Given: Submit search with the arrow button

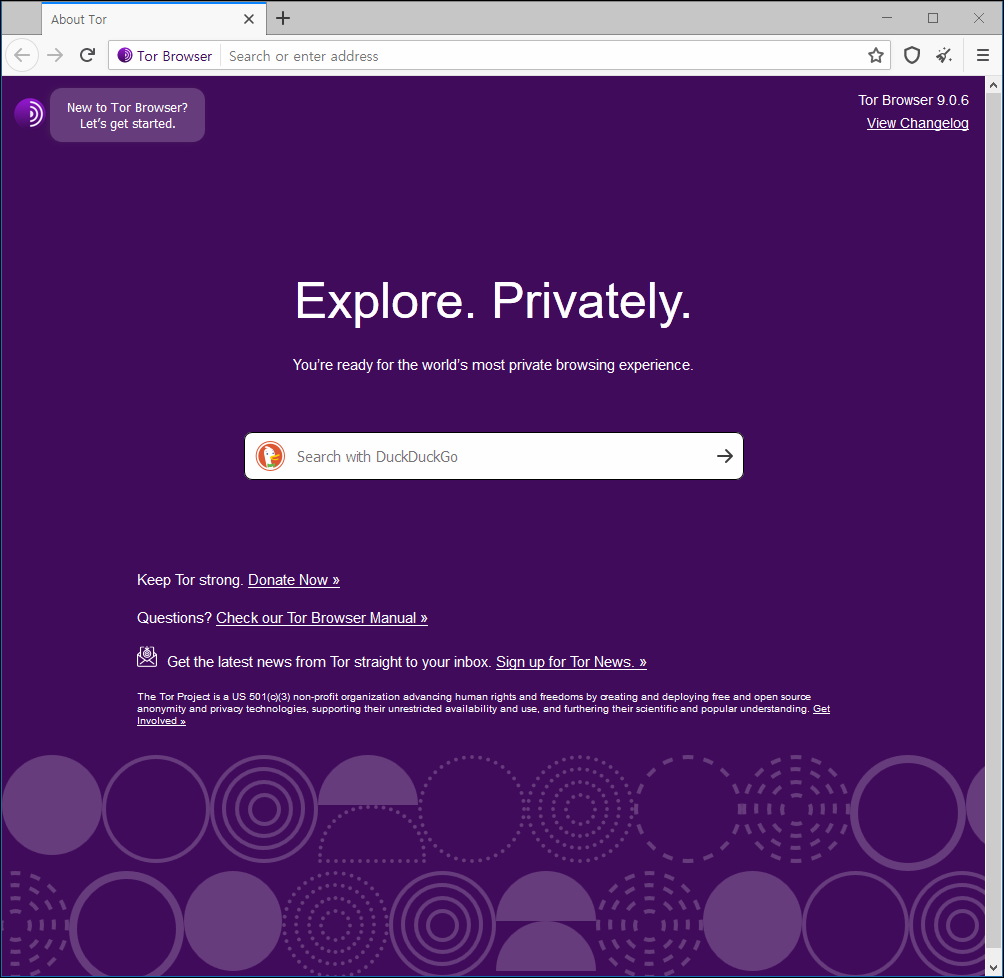Looking at the screenshot, I should tap(724, 456).
